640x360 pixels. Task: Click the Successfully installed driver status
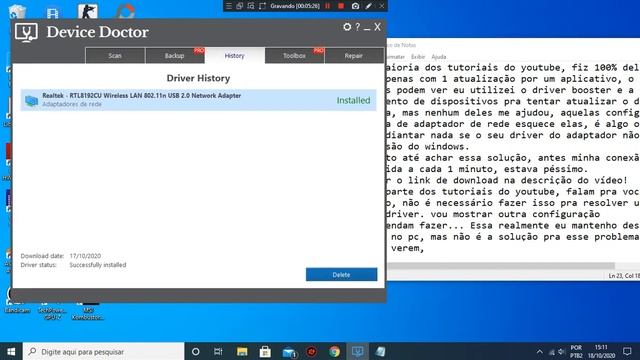[x=98, y=265]
